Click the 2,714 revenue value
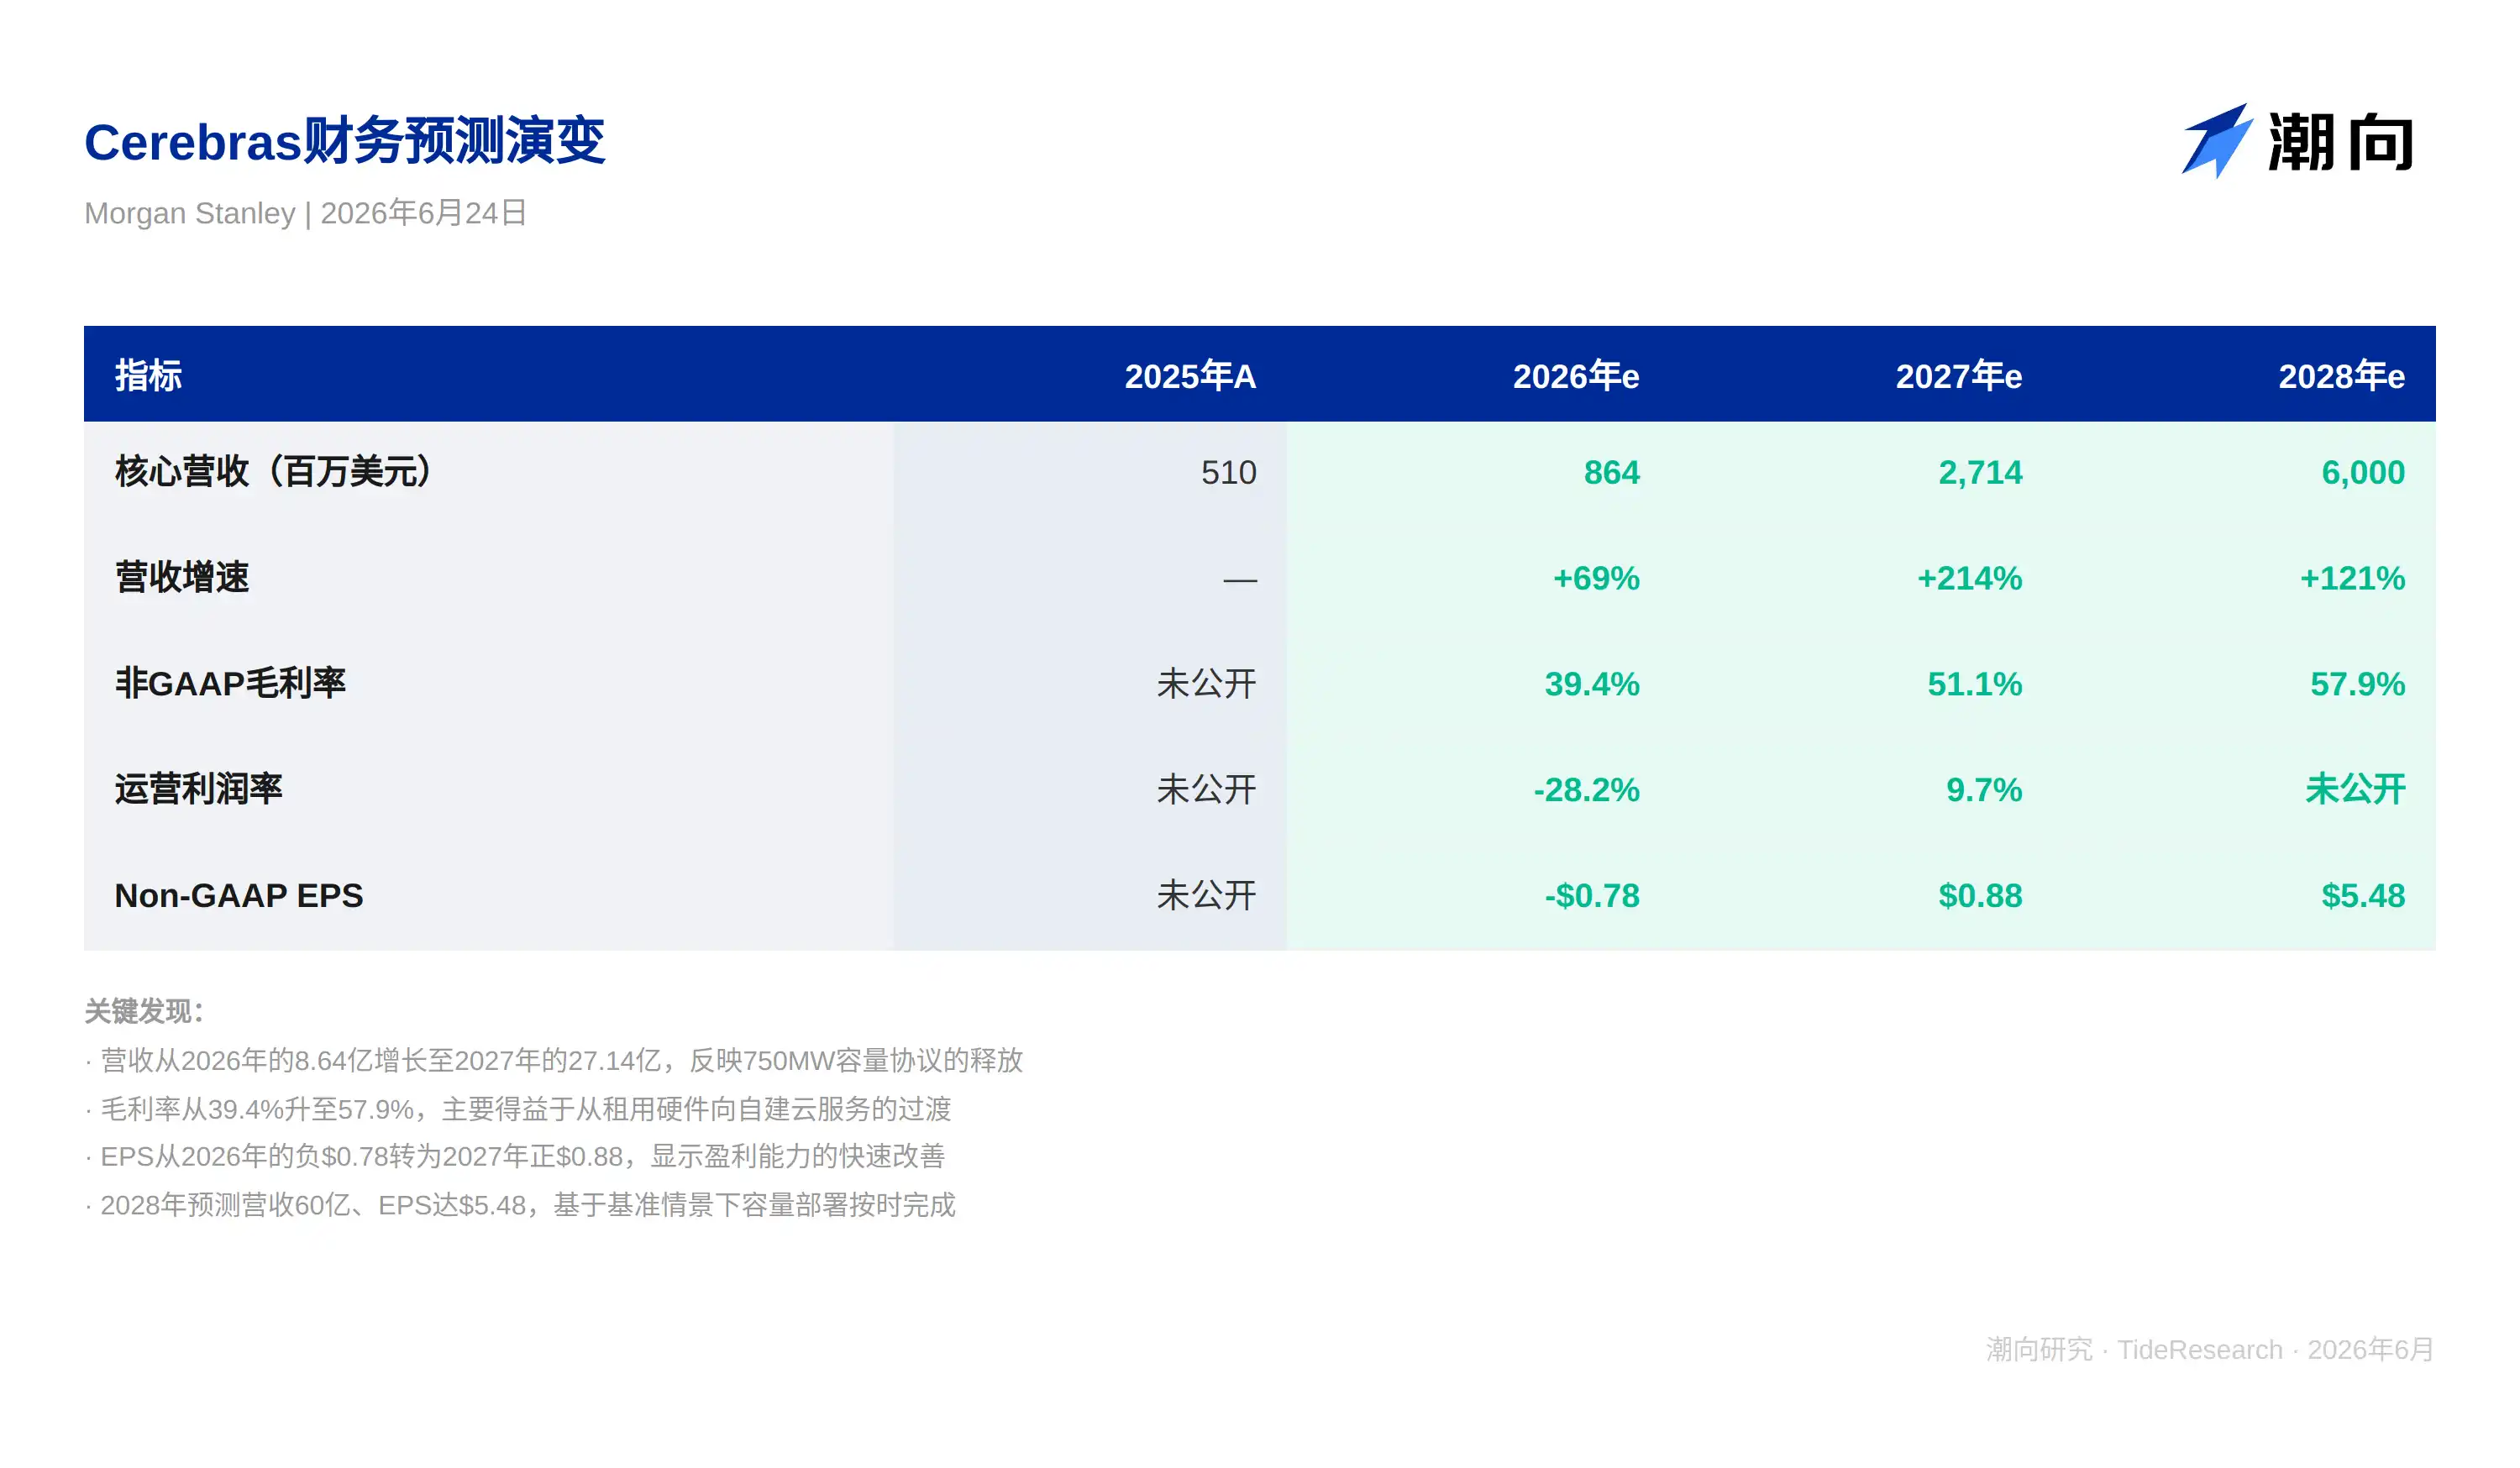This screenshot has height=1468, width=2520. tap(1980, 472)
